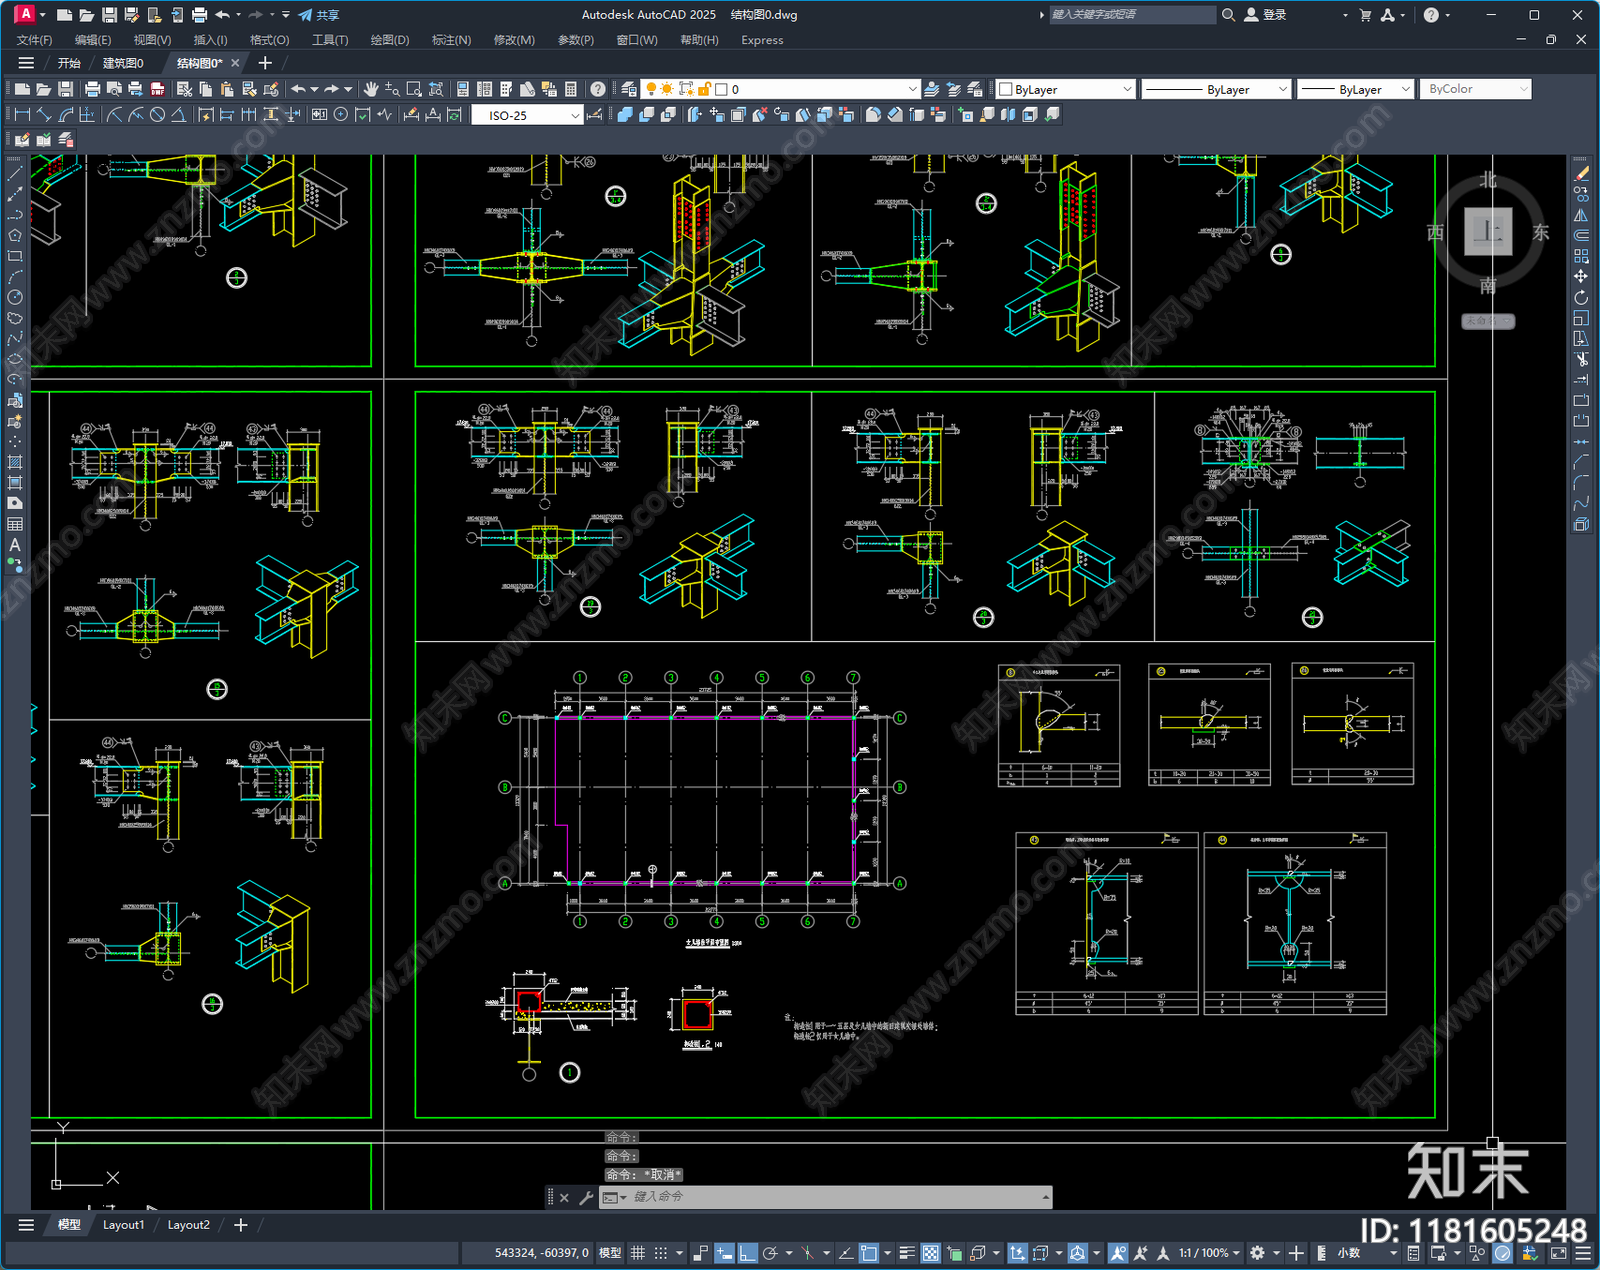Click the 登录 sign-in button

tap(1265, 15)
